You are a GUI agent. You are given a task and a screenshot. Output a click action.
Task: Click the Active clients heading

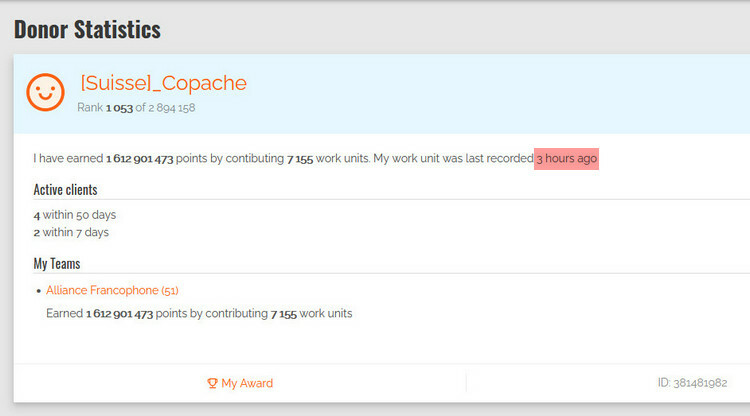click(x=66, y=190)
